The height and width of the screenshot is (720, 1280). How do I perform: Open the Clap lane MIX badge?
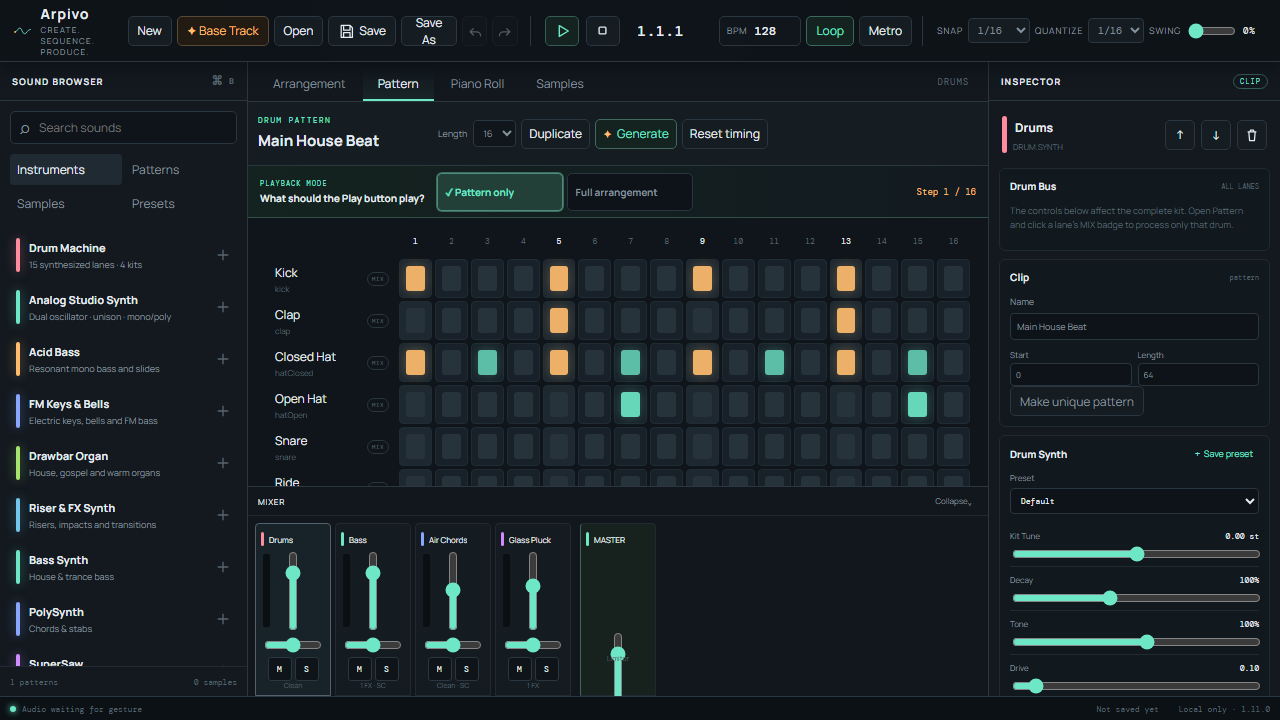point(378,321)
